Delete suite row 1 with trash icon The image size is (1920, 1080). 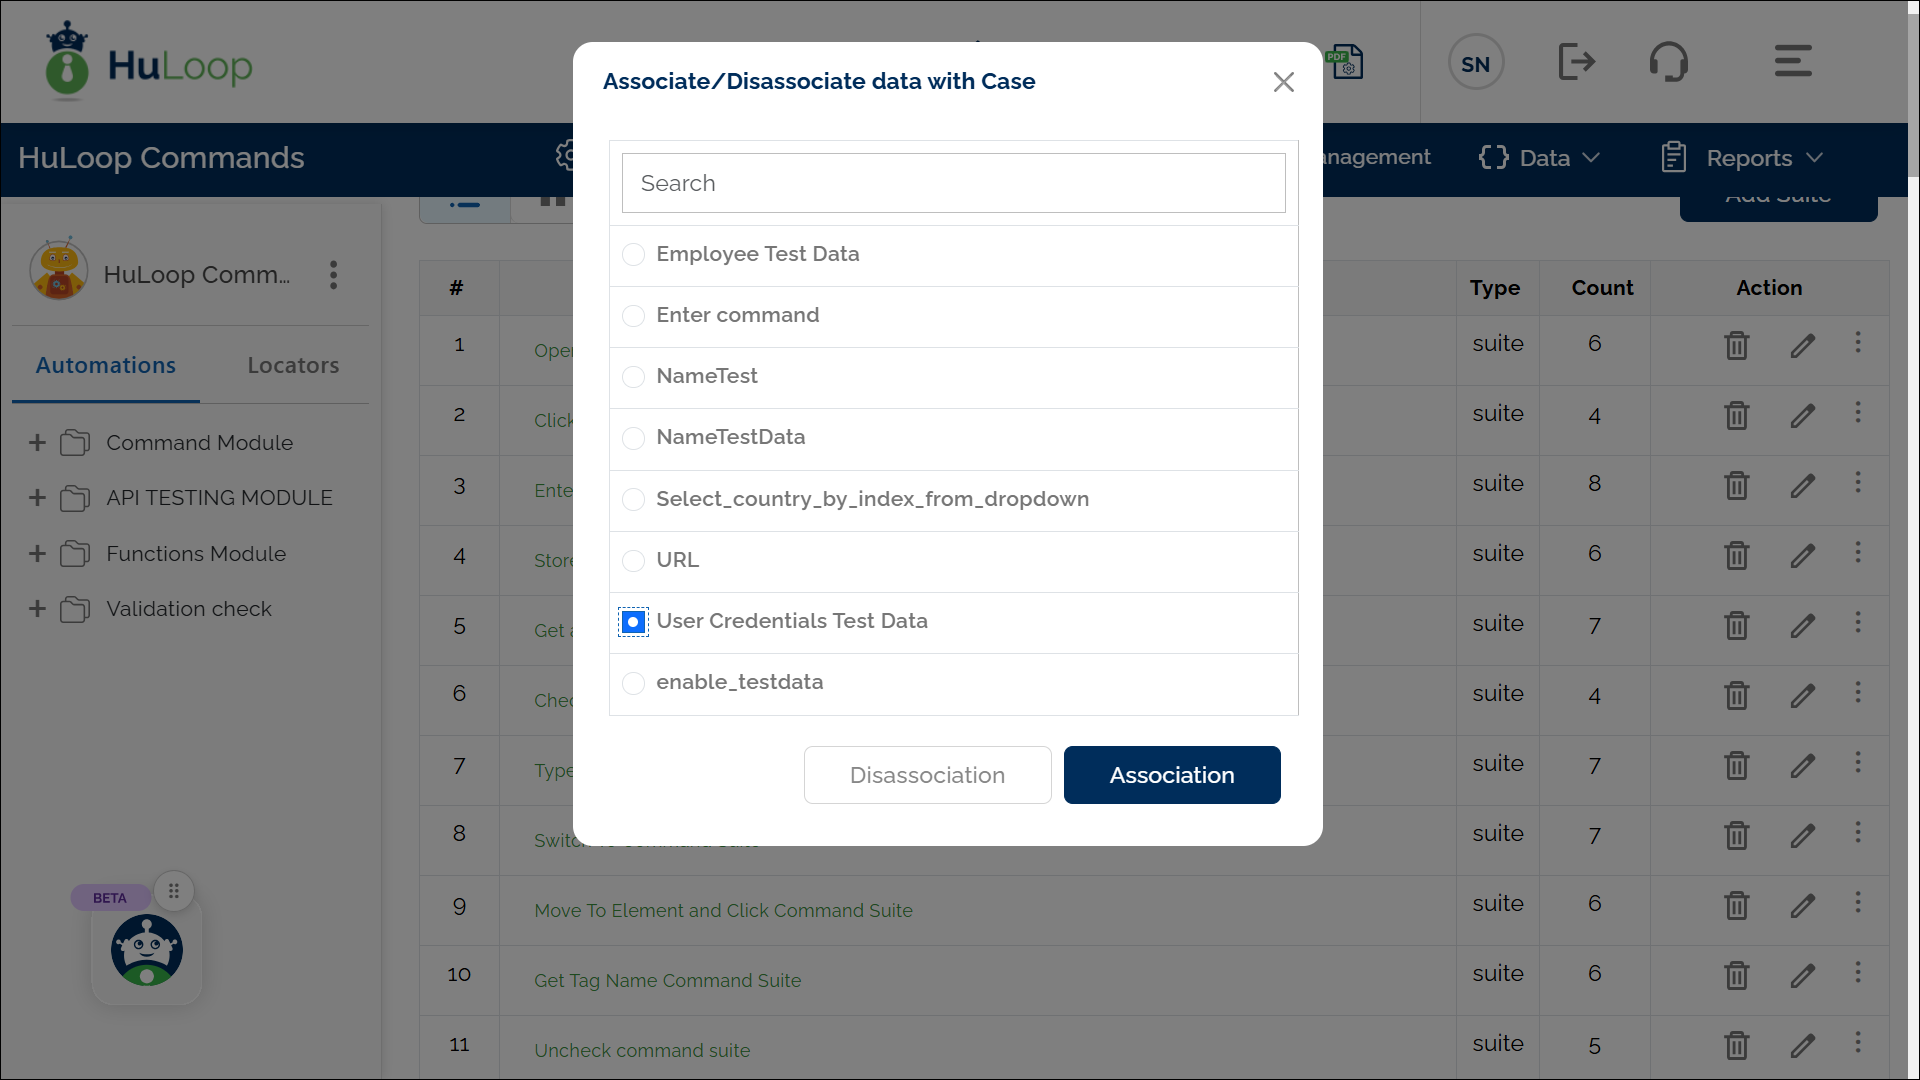click(x=1736, y=345)
